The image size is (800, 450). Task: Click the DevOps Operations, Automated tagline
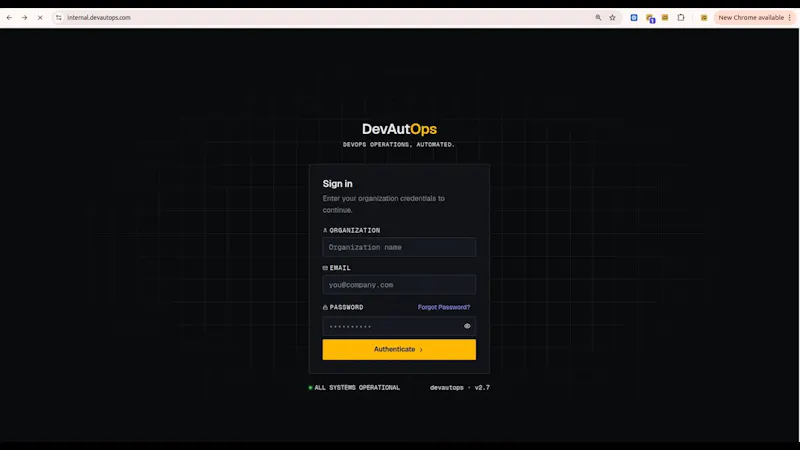[x=398, y=144]
